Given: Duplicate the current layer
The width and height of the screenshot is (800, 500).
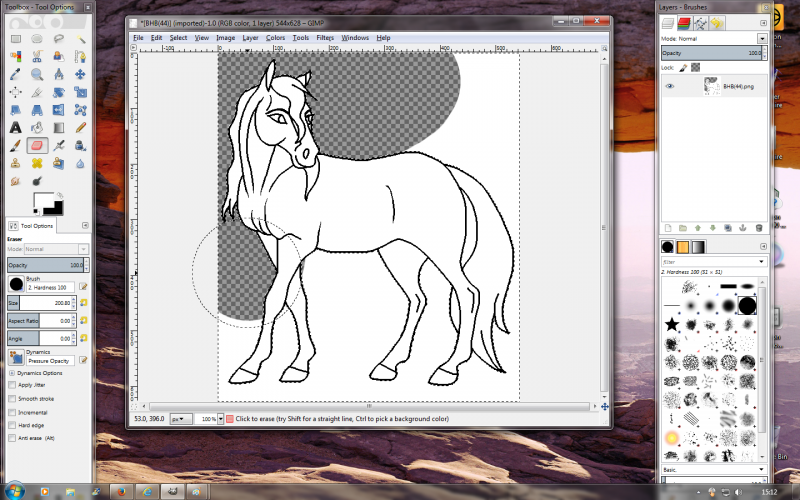Looking at the screenshot, I should (x=728, y=228).
